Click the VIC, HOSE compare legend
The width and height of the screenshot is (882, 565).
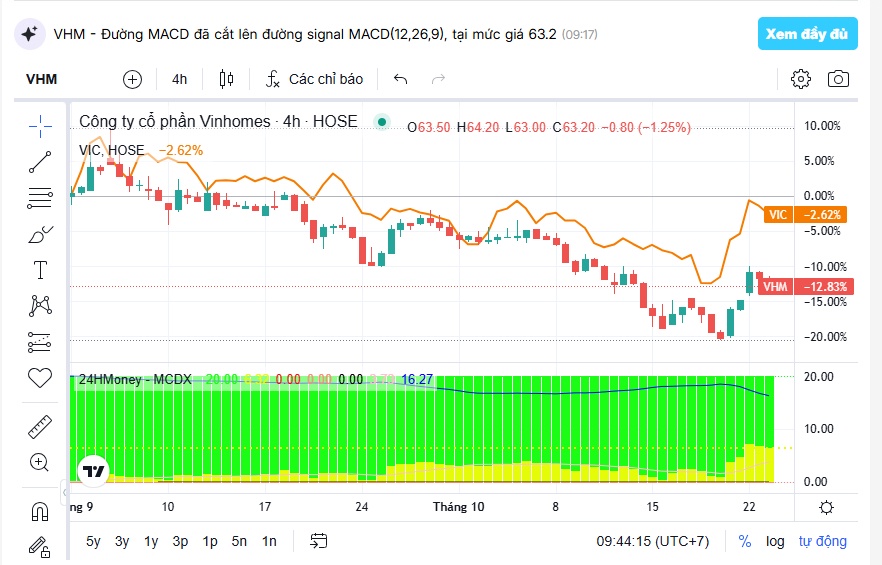(x=111, y=150)
